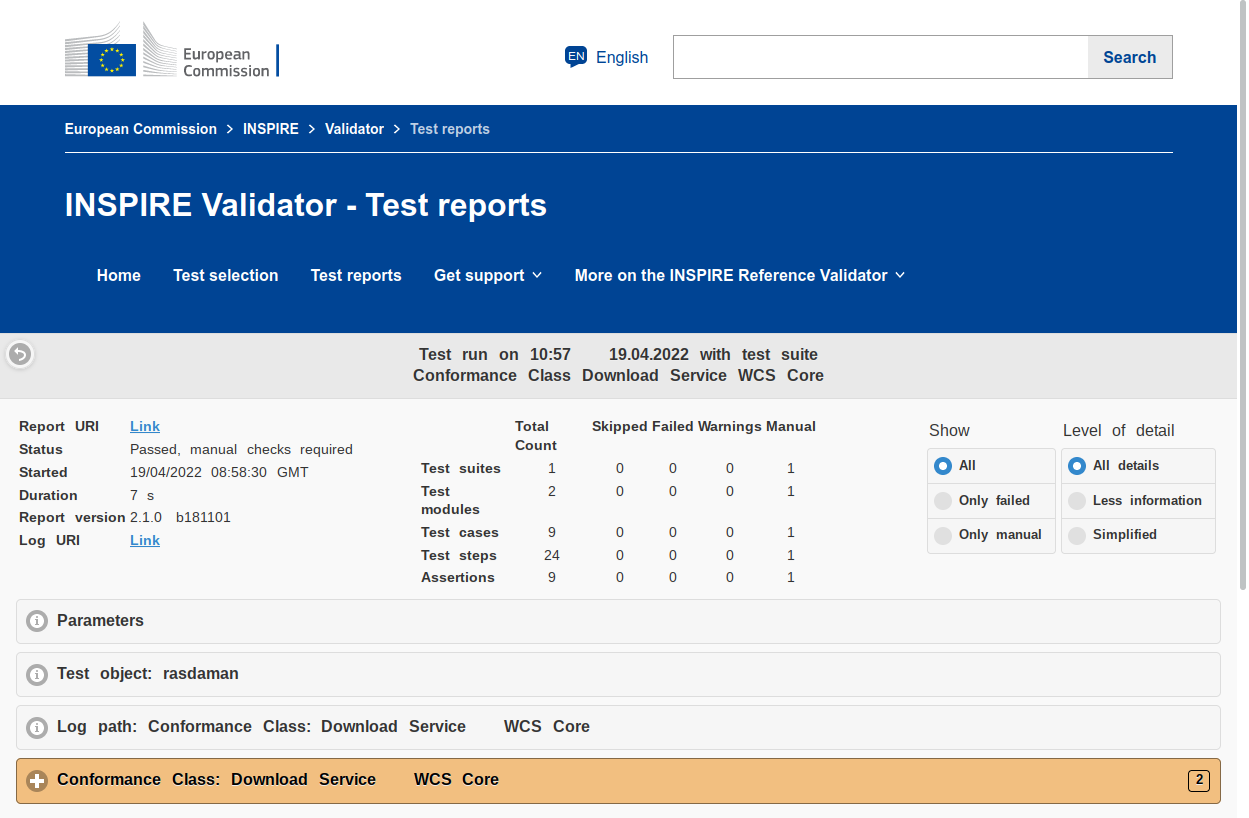Click into the search input field
Screen dimensions: 1249x818
(881, 57)
